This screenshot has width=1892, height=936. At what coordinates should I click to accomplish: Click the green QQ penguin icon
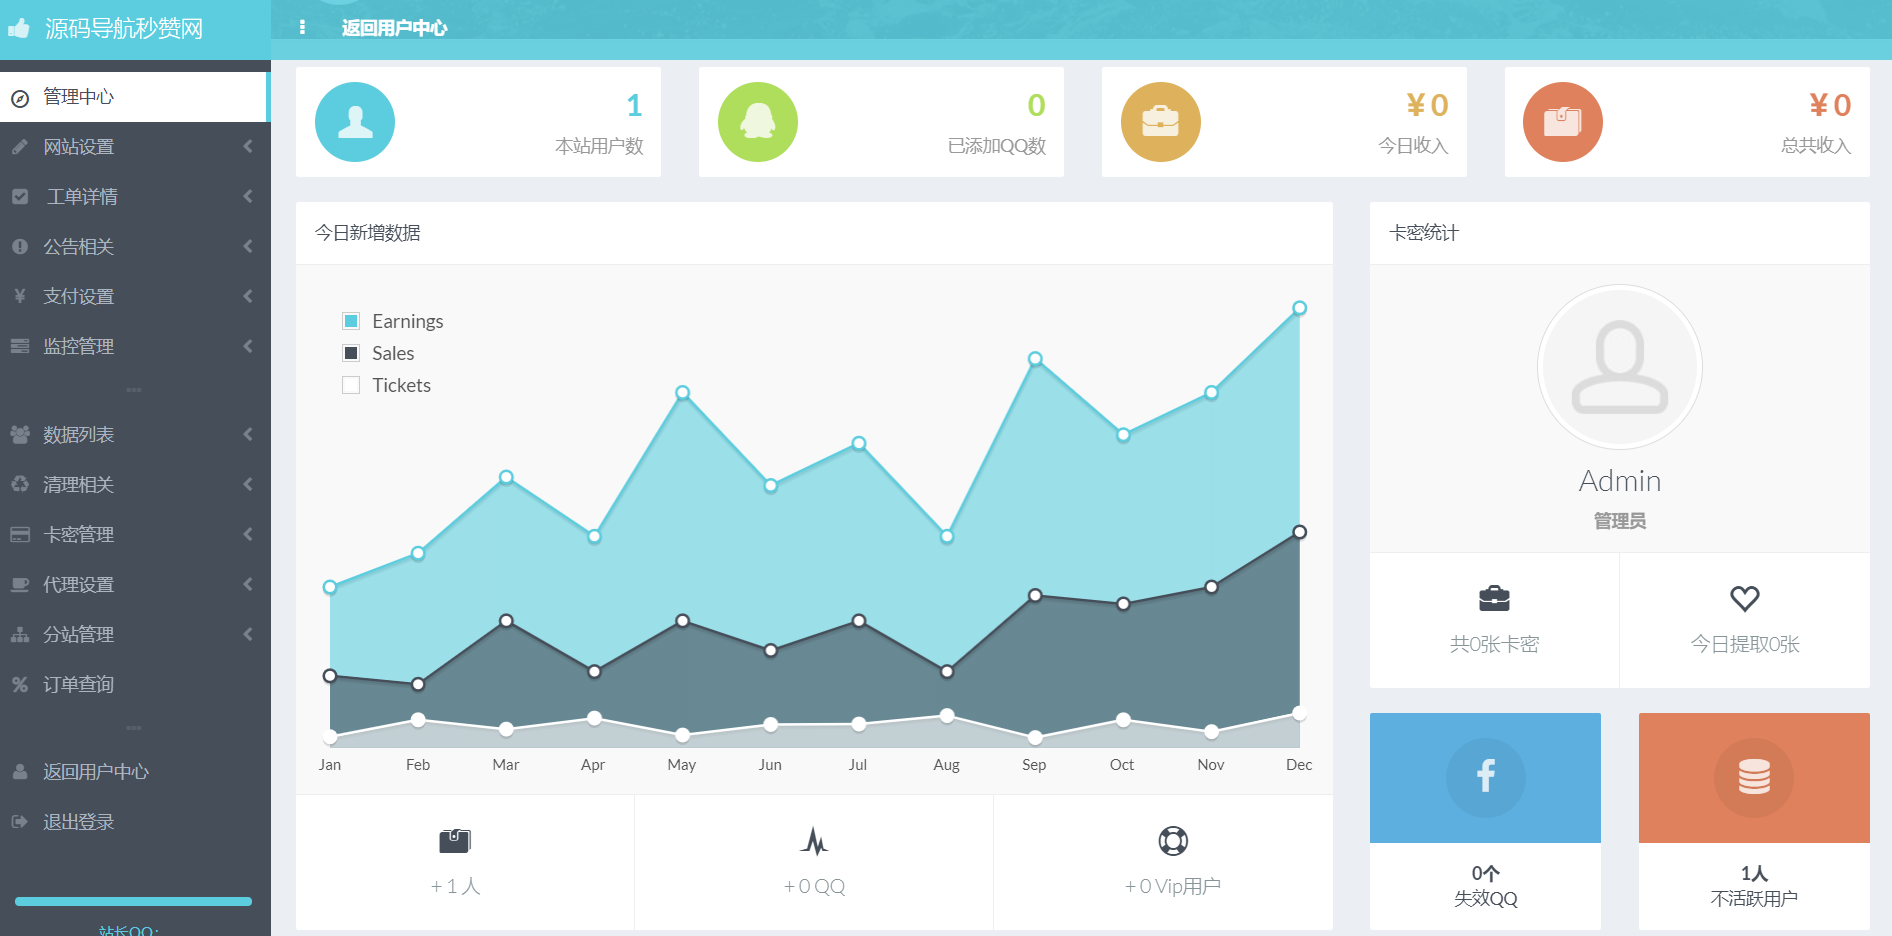pos(758,122)
